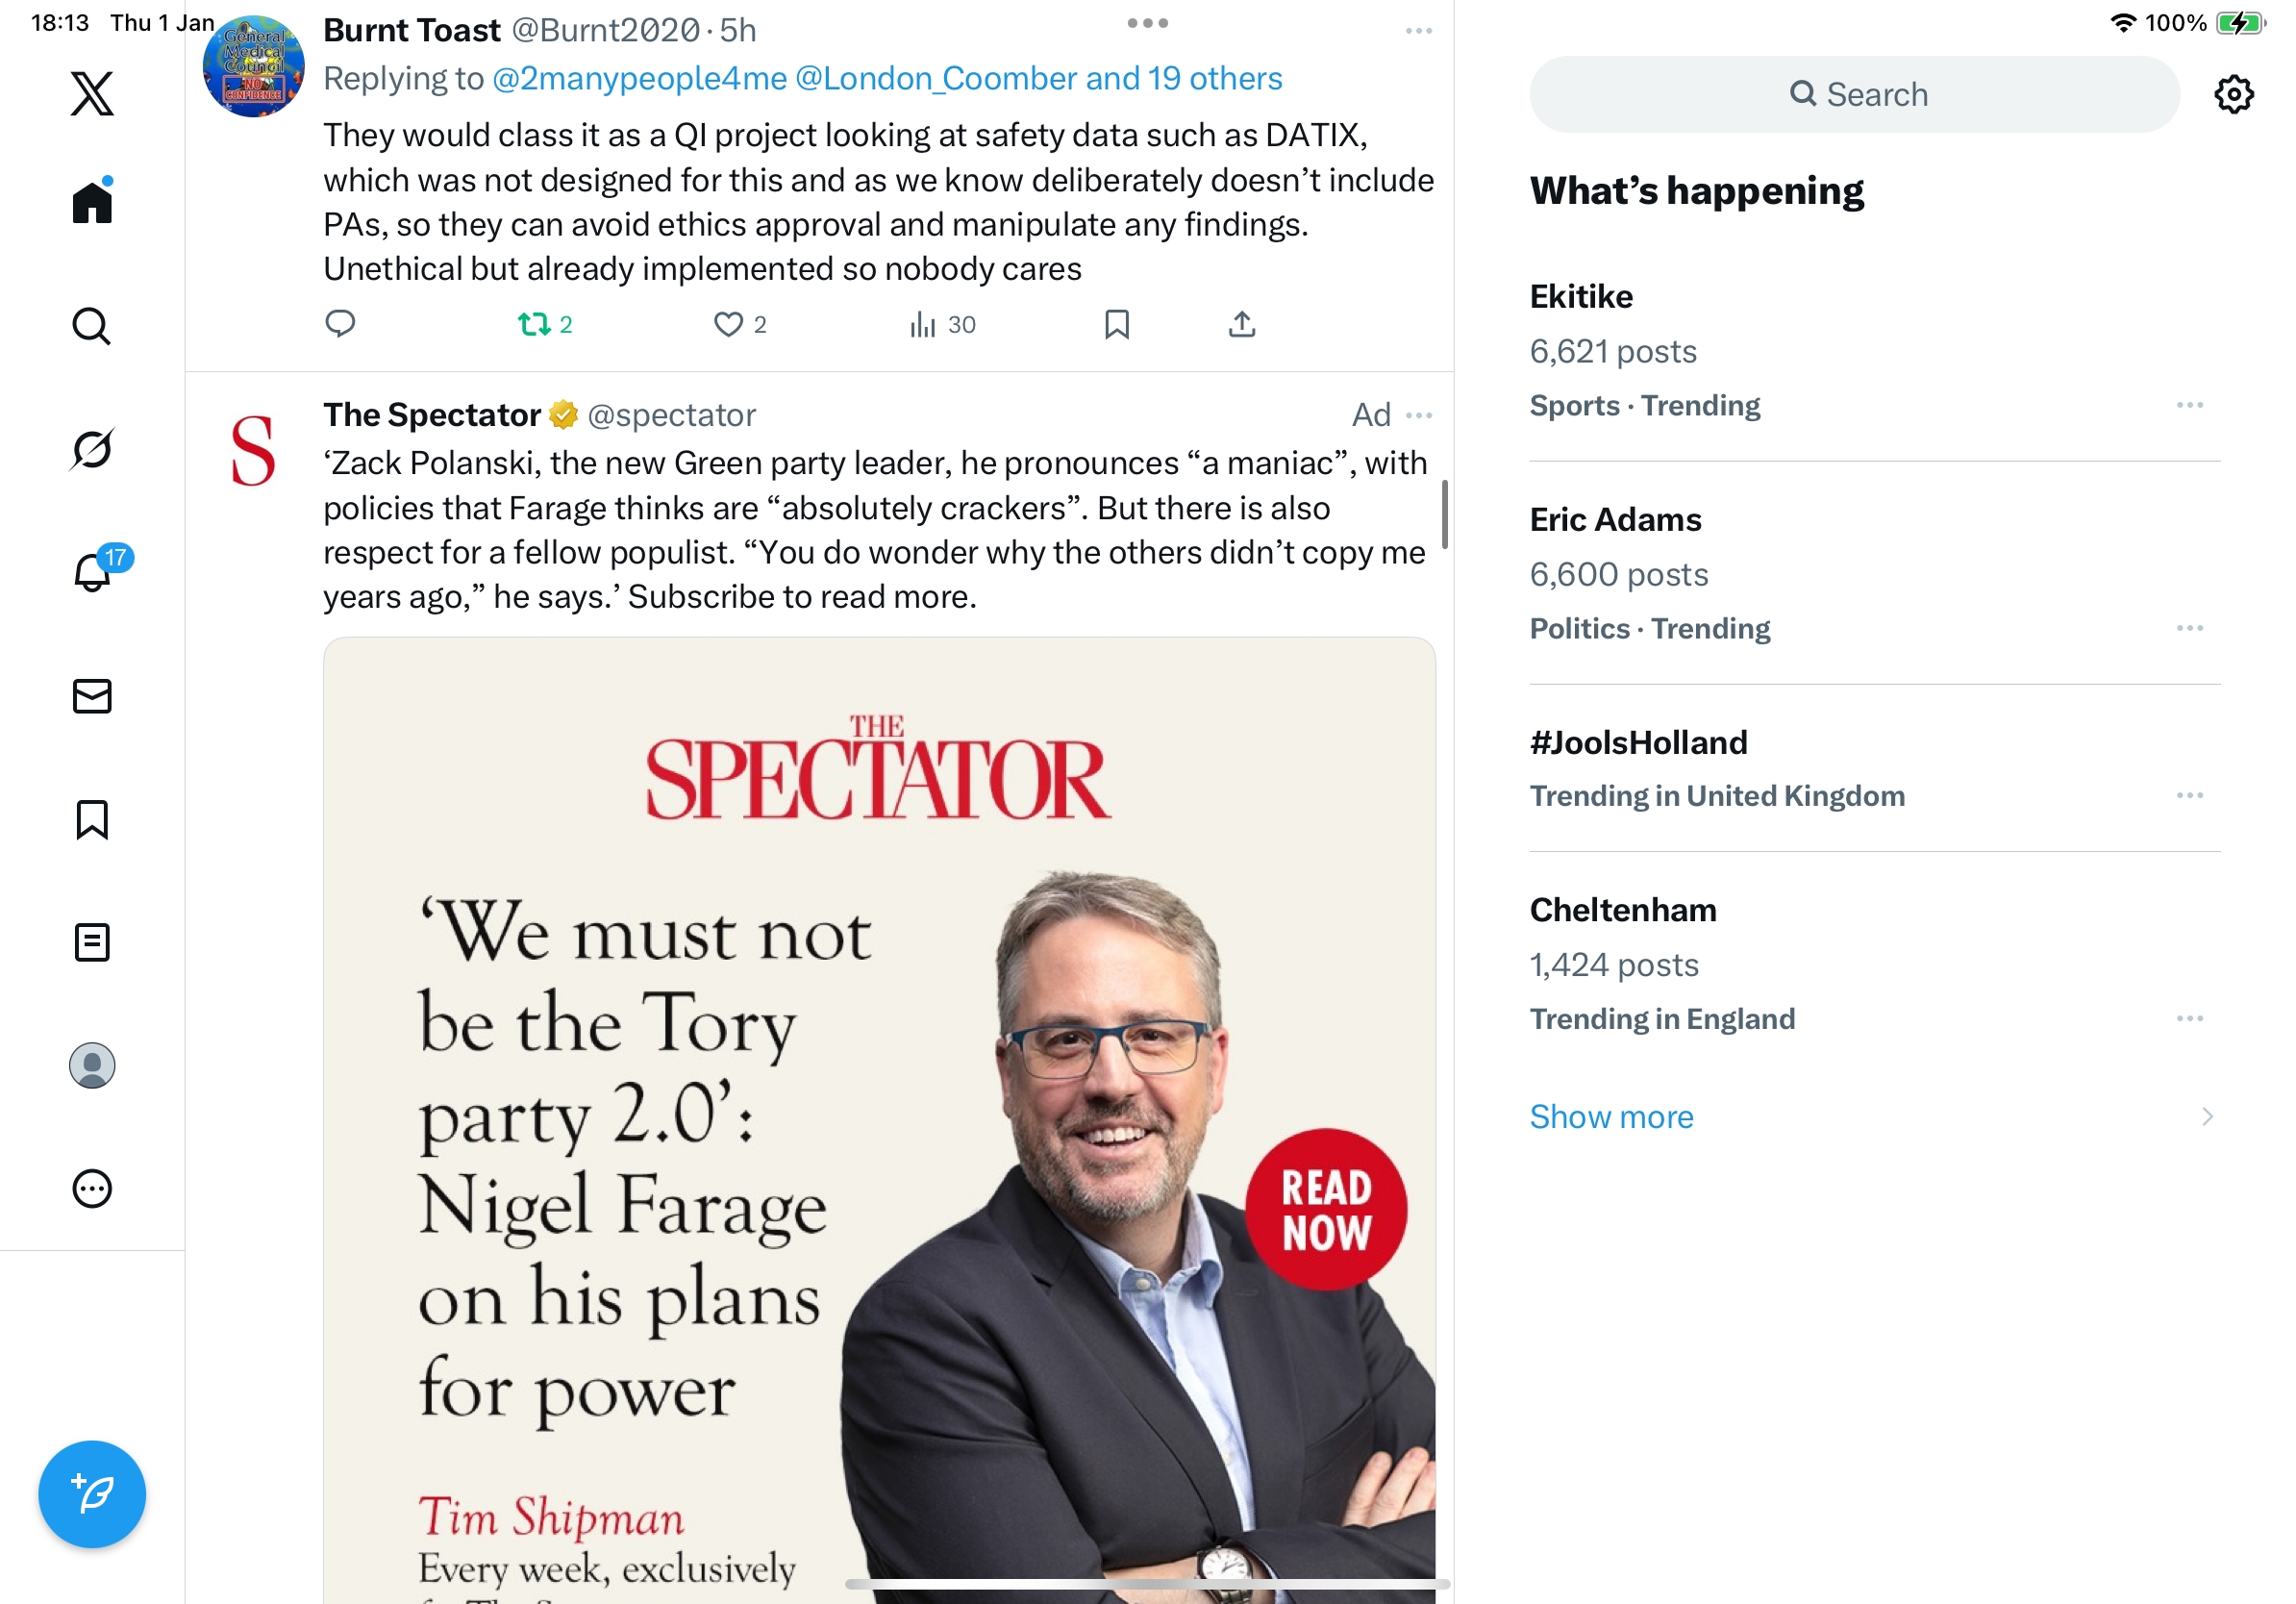Open Bookmarks in the sidebar
Viewport: 2296px width, 1604px height.
(92, 819)
